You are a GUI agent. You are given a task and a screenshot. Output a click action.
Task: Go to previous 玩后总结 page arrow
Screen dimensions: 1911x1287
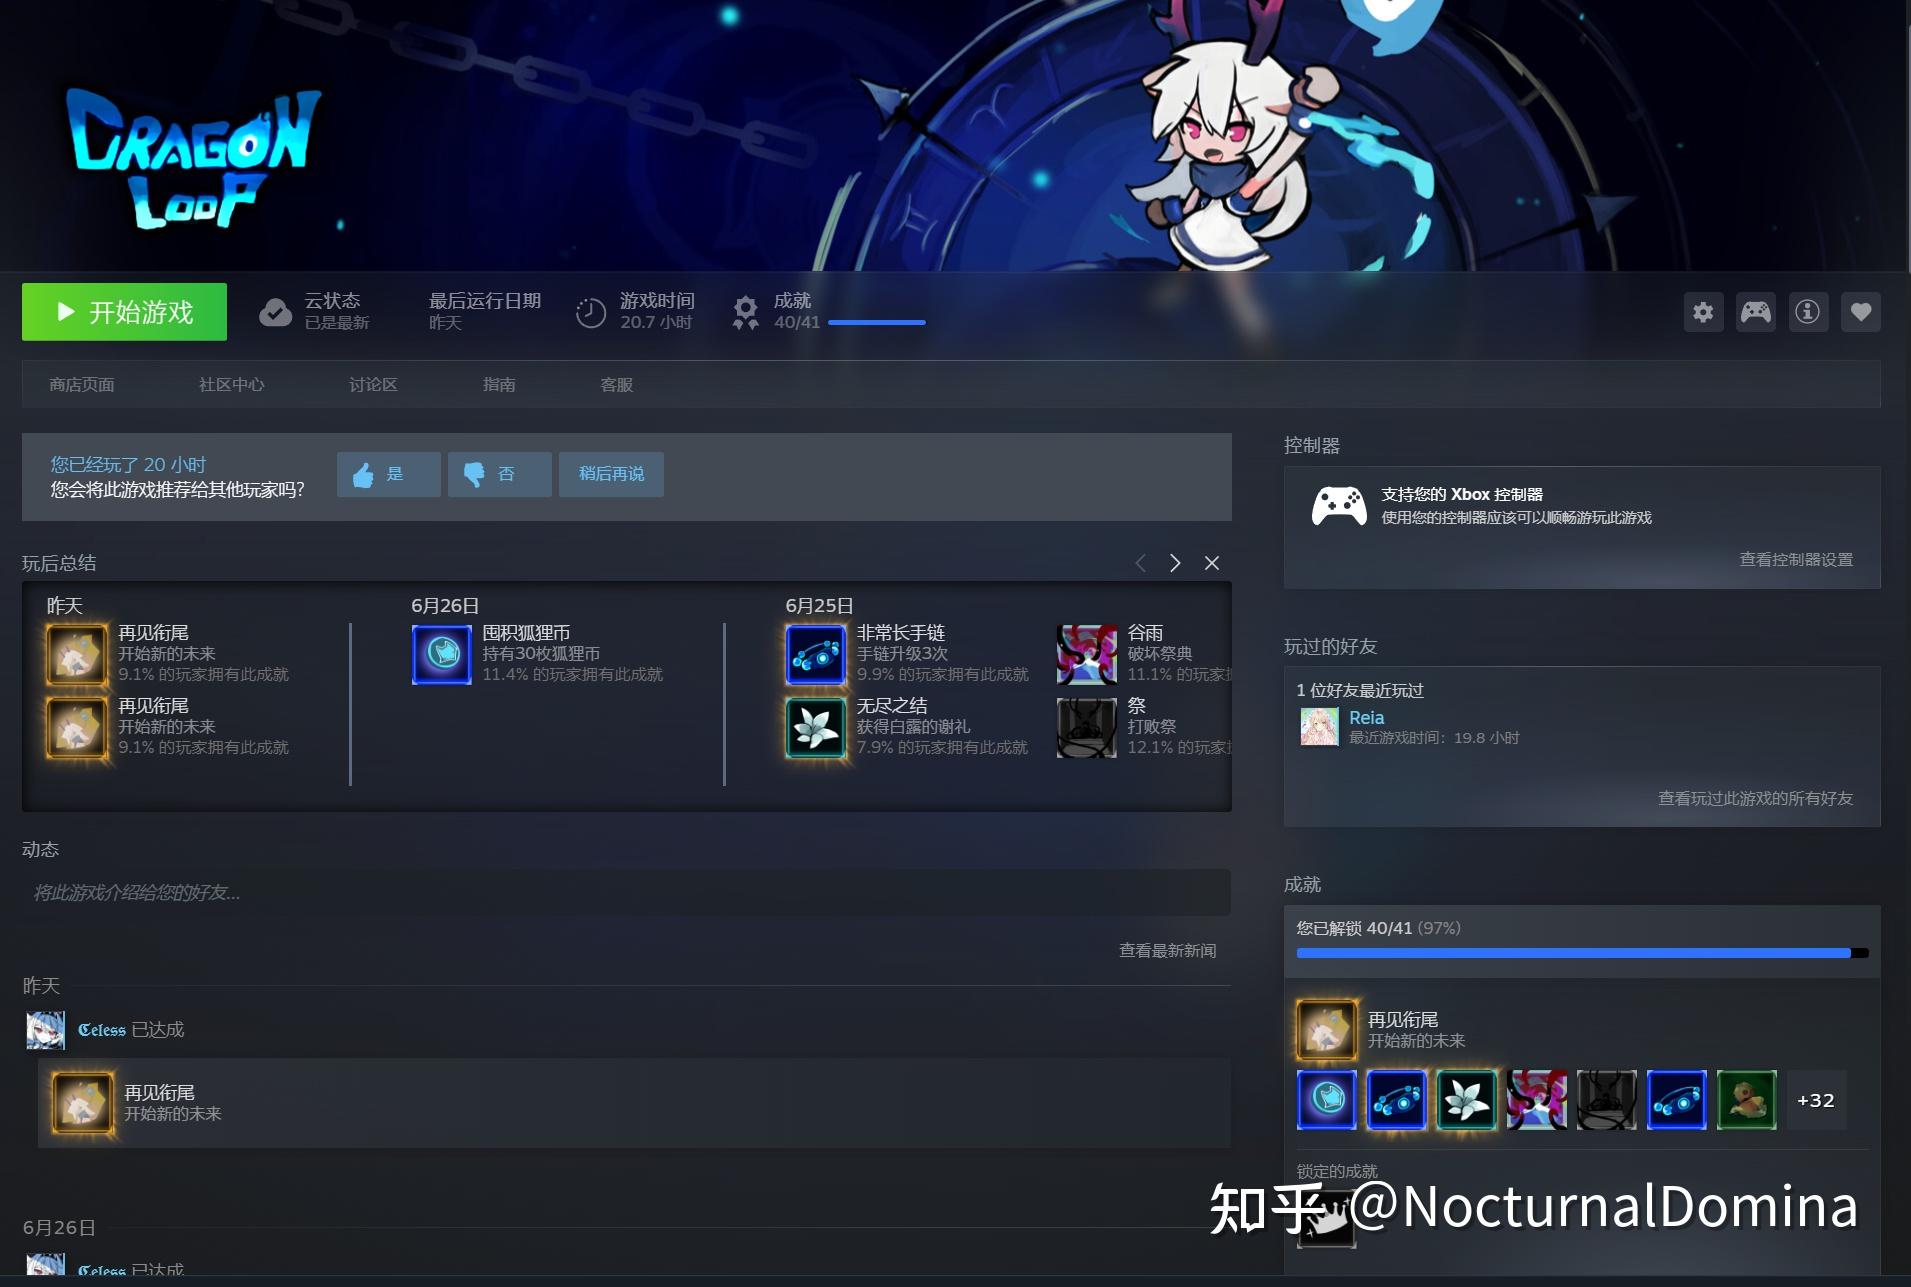(1140, 563)
